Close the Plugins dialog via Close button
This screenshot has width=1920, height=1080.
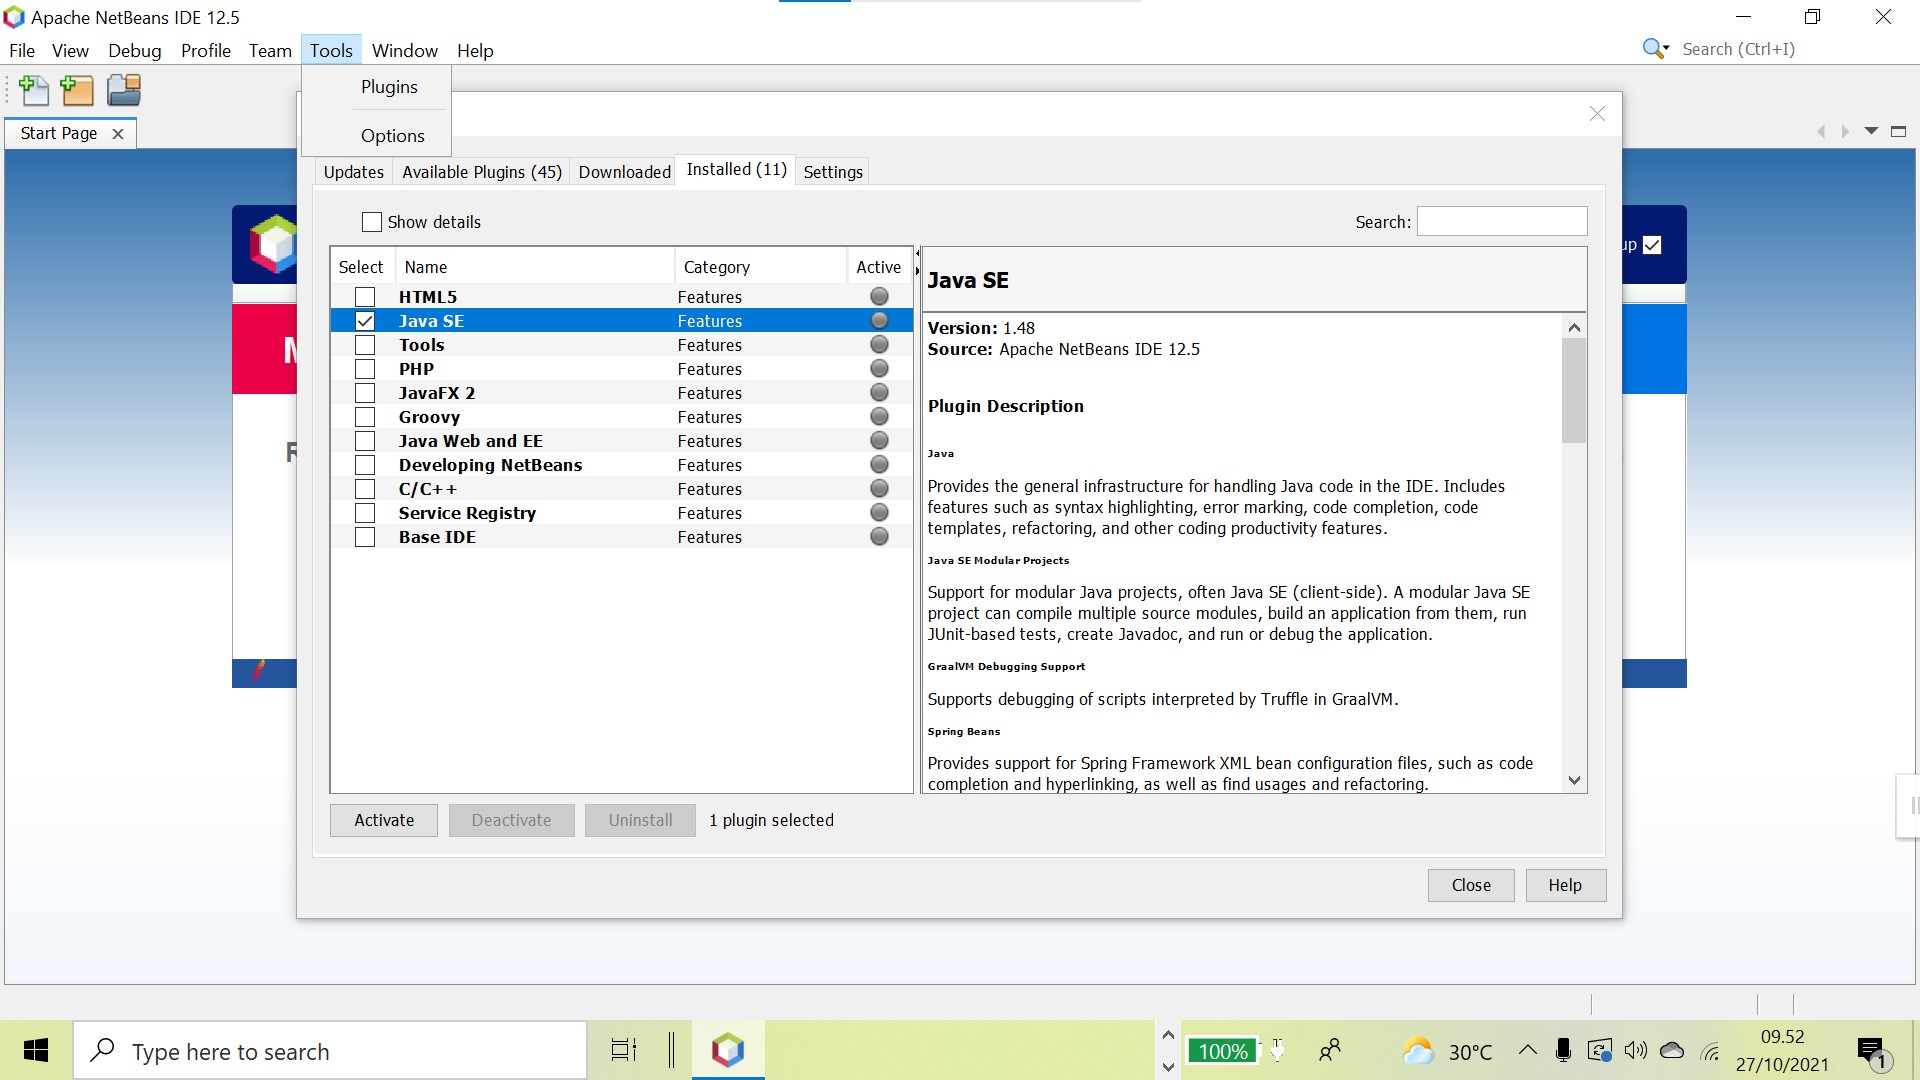(x=1470, y=885)
